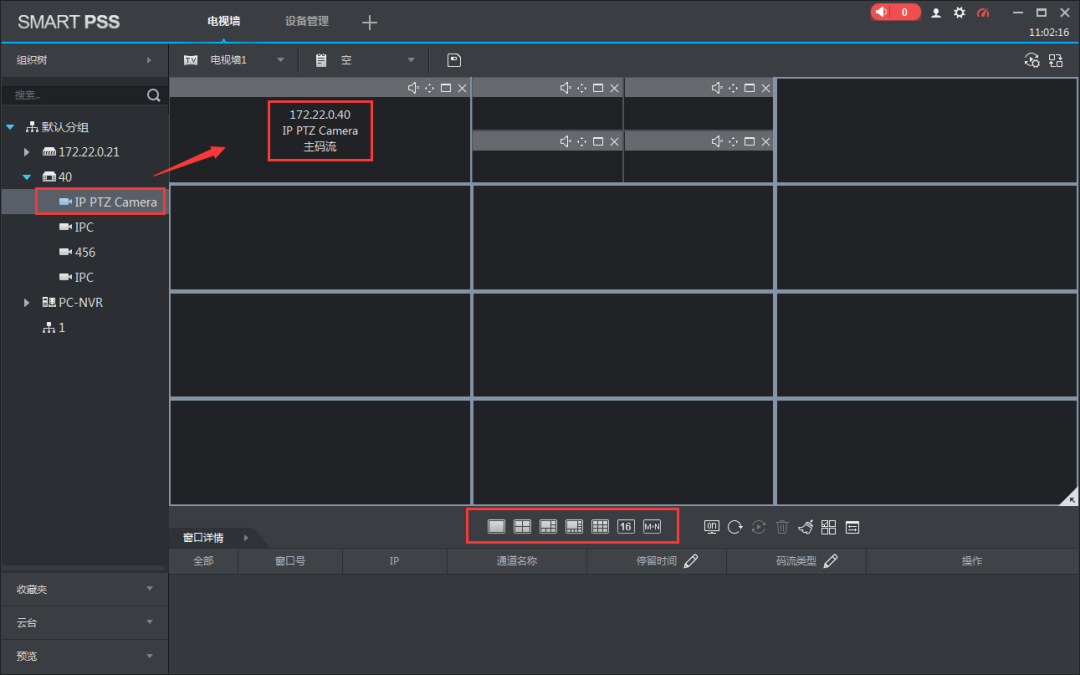Select single-window split layout
This screenshot has width=1080, height=675.
point(496,527)
